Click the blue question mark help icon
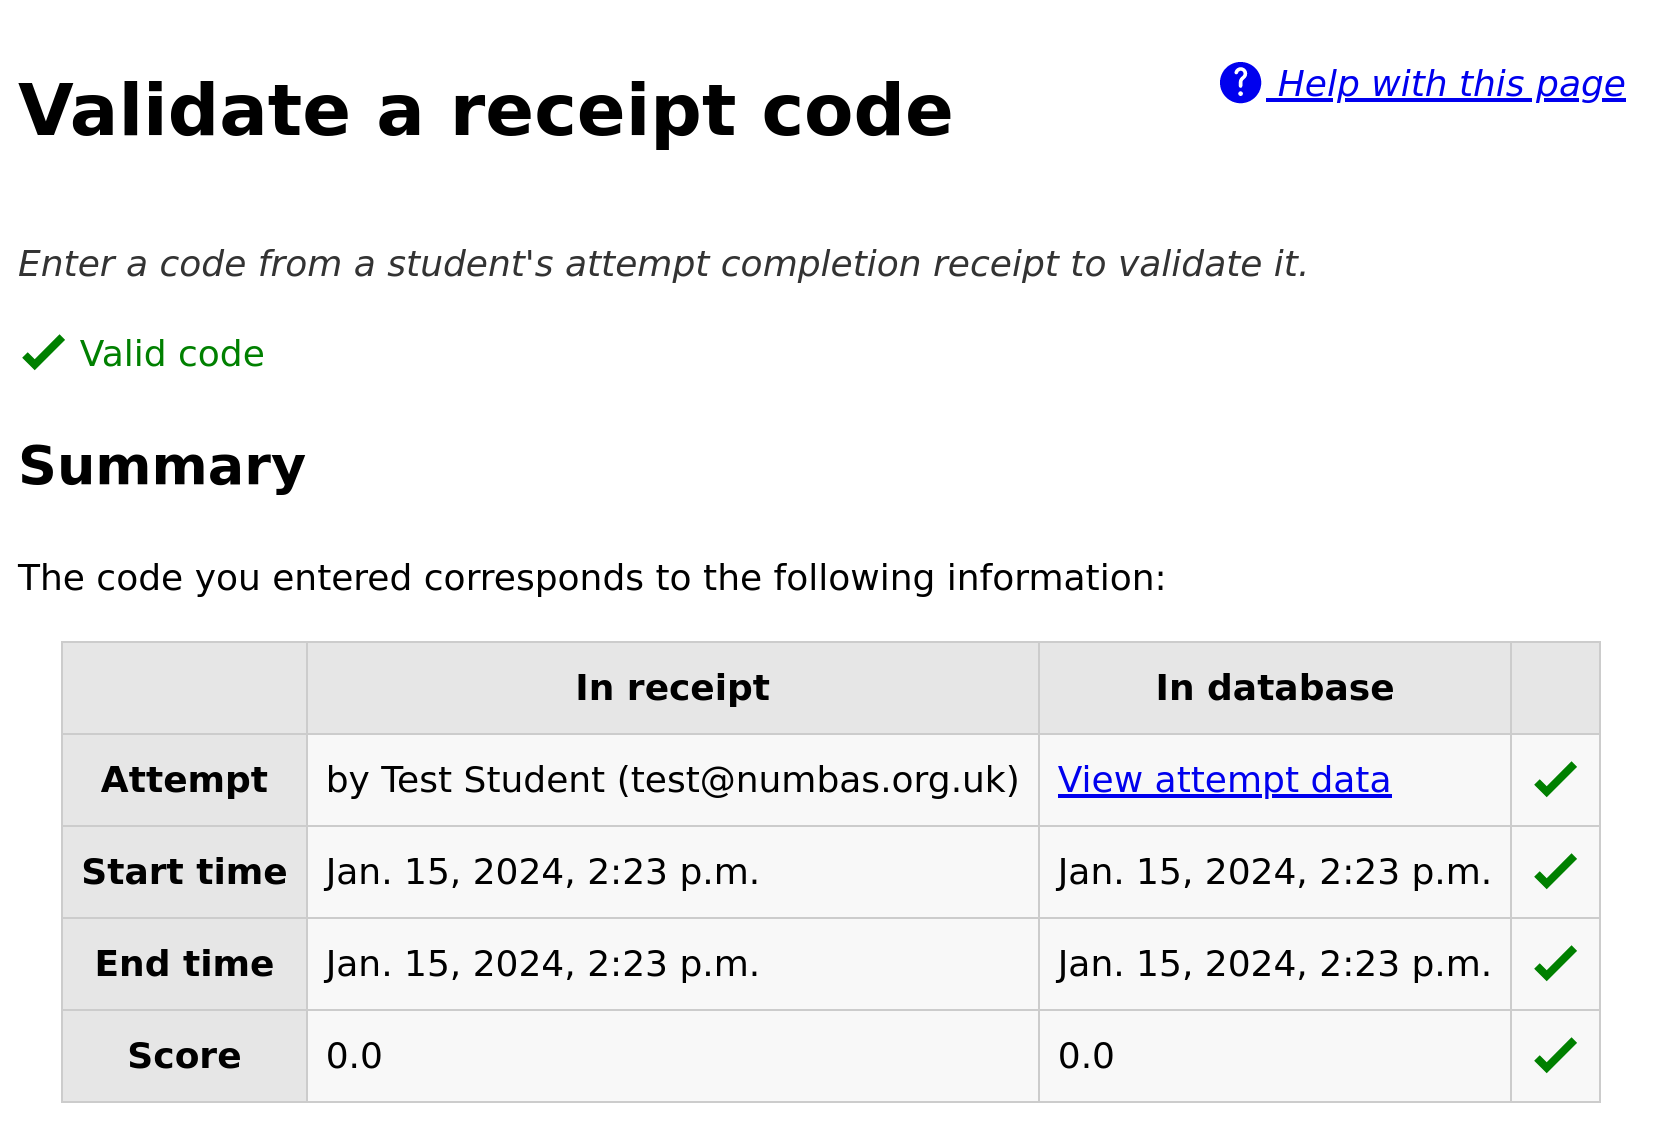1662x1130 pixels. [1238, 83]
